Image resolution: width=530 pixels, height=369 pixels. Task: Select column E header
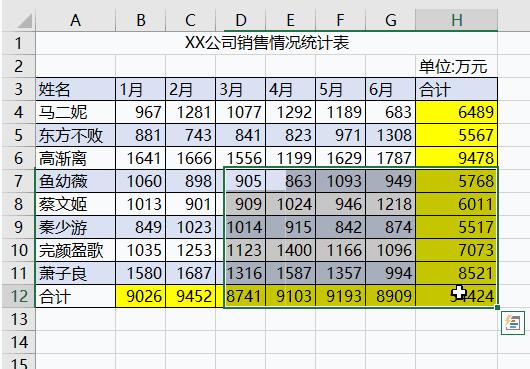[290, 20]
